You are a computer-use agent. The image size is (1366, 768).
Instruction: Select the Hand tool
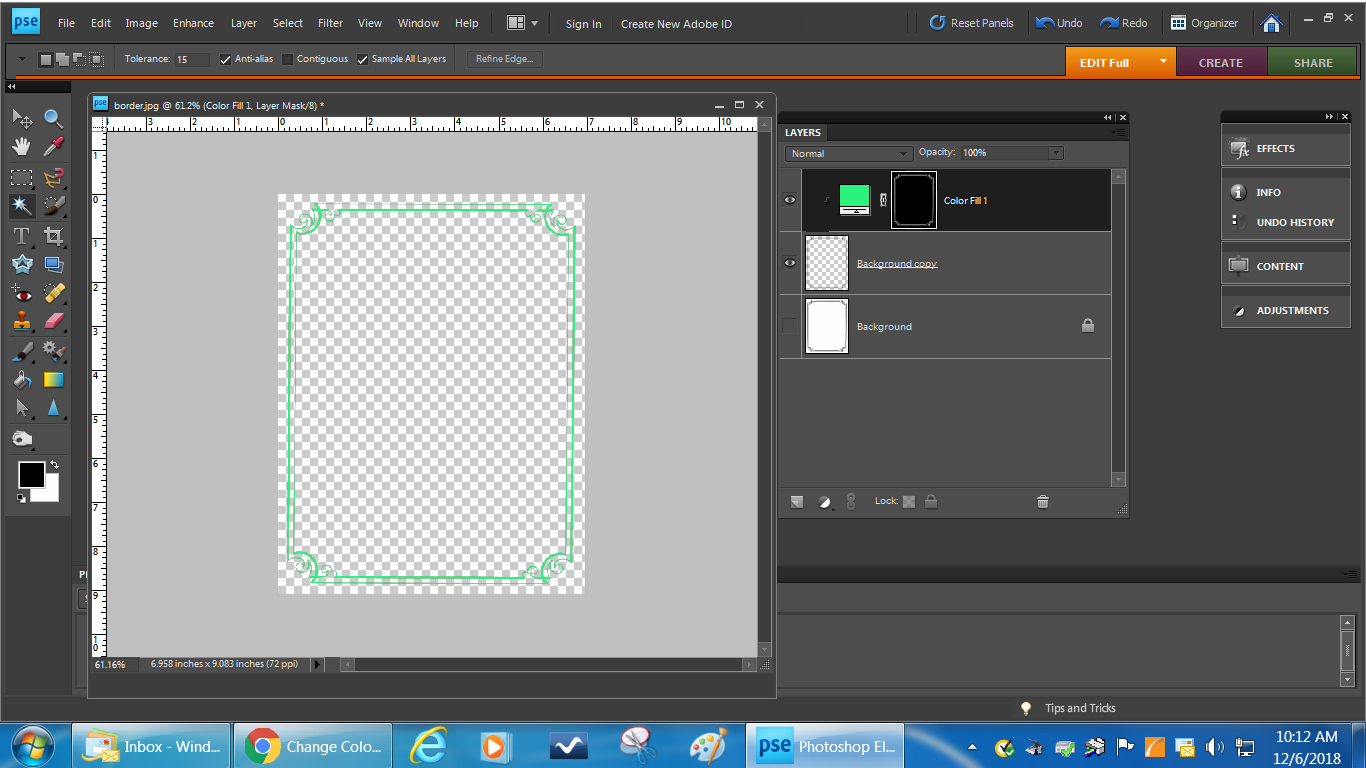(22, 147)
